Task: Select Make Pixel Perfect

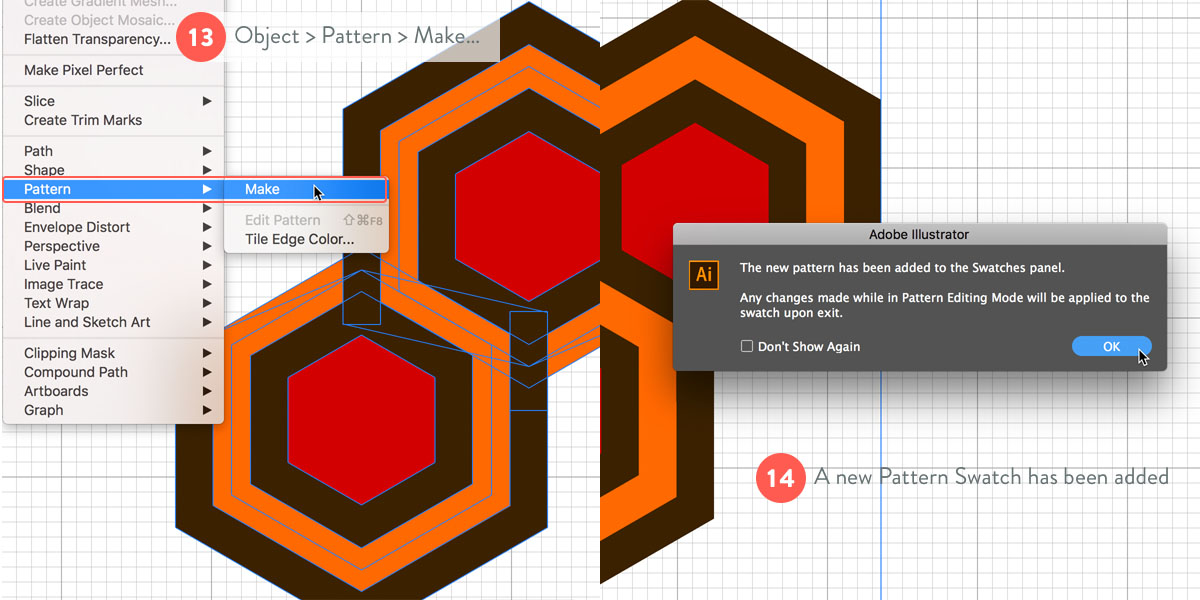Action: point(84,70)
